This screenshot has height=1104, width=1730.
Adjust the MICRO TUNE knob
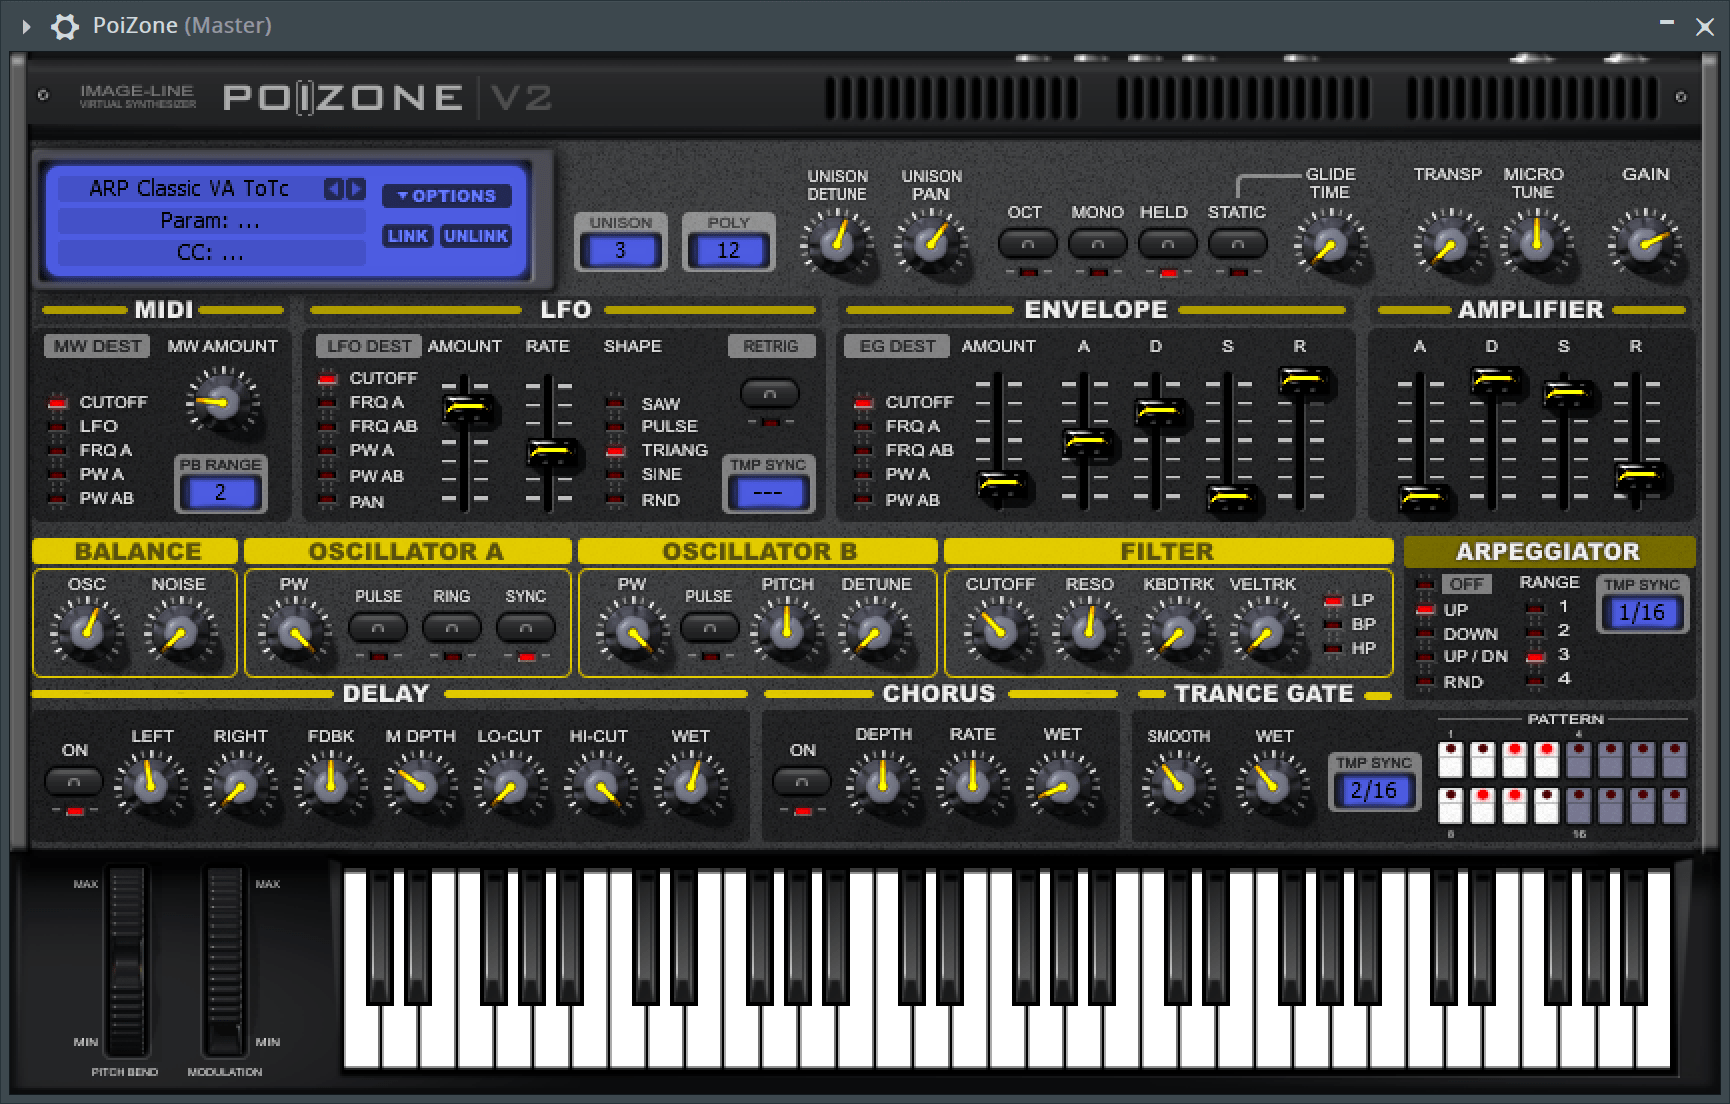pyautogui.click(x=1535, y=242)
